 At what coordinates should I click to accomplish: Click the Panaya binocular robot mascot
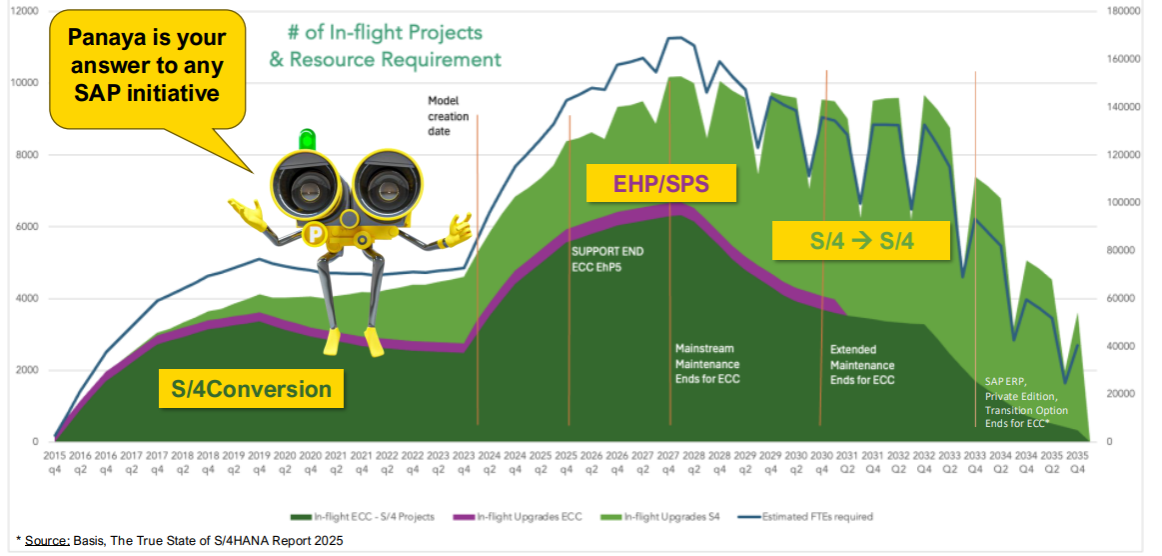(350, 242)
